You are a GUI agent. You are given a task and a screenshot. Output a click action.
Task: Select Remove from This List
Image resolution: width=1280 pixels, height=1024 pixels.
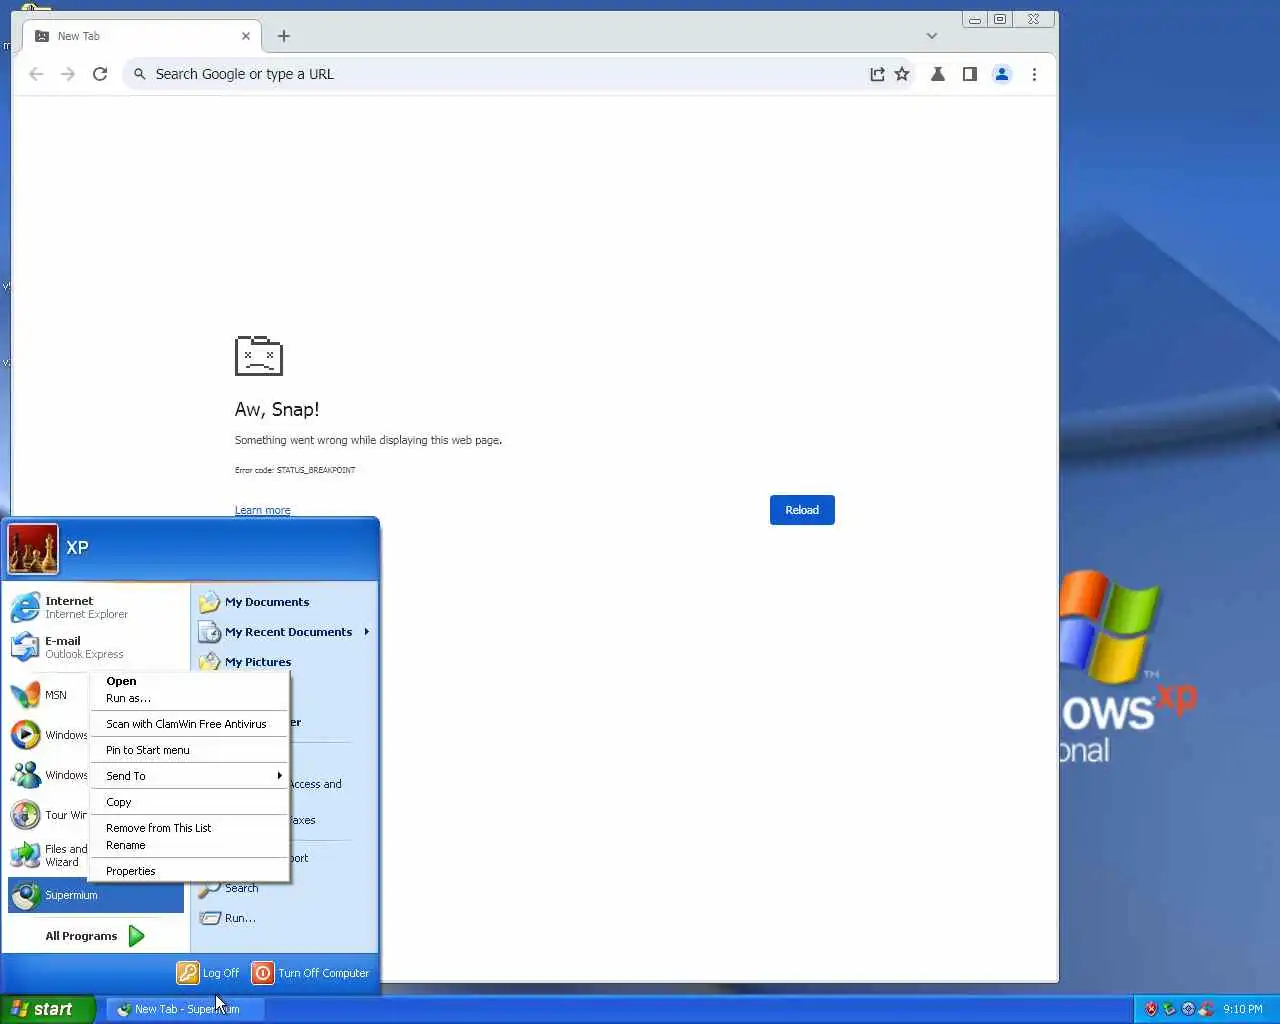point(190,828)
